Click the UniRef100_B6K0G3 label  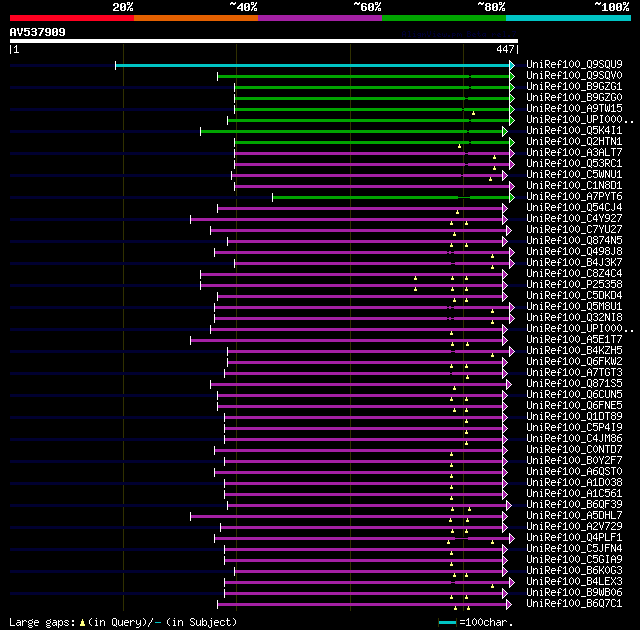[574, 571]
